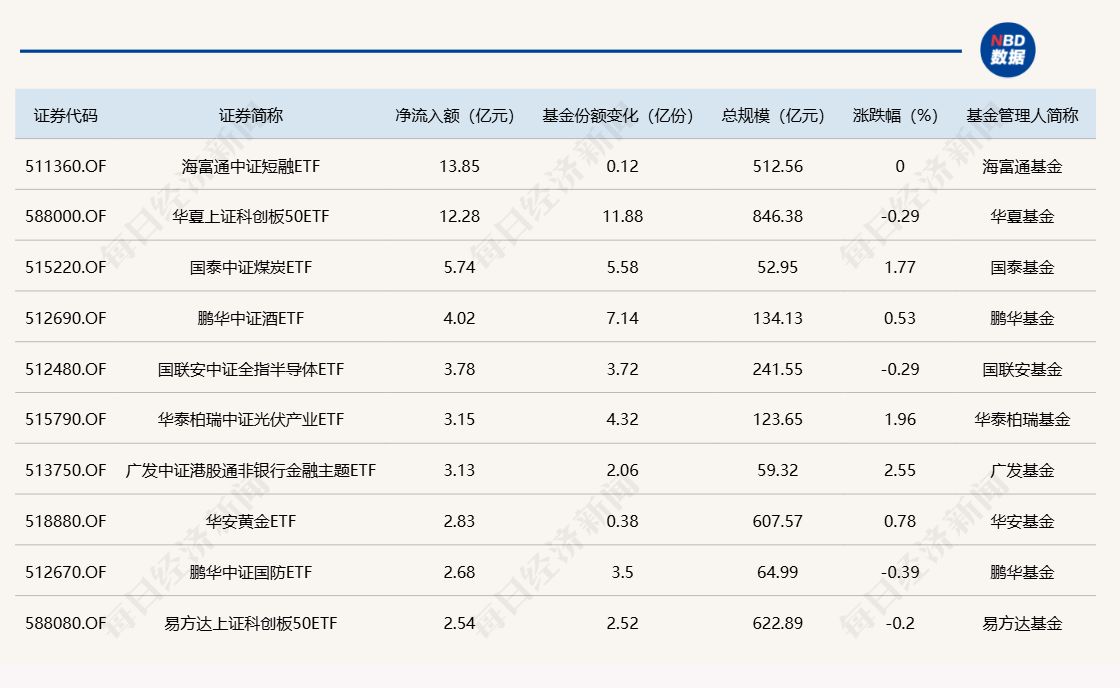The width and height of the screenshot is (1120, 688).
Task: Select code 511360.OF
Action: (66, 166)
